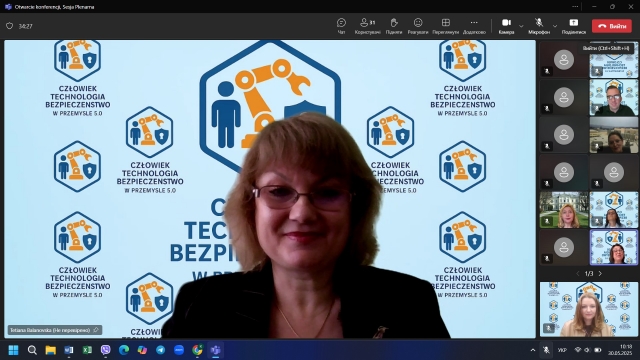Open Microsoft Word from the taskbar
This screenshot has width=640, height=360.
click(x=69, y=350)
